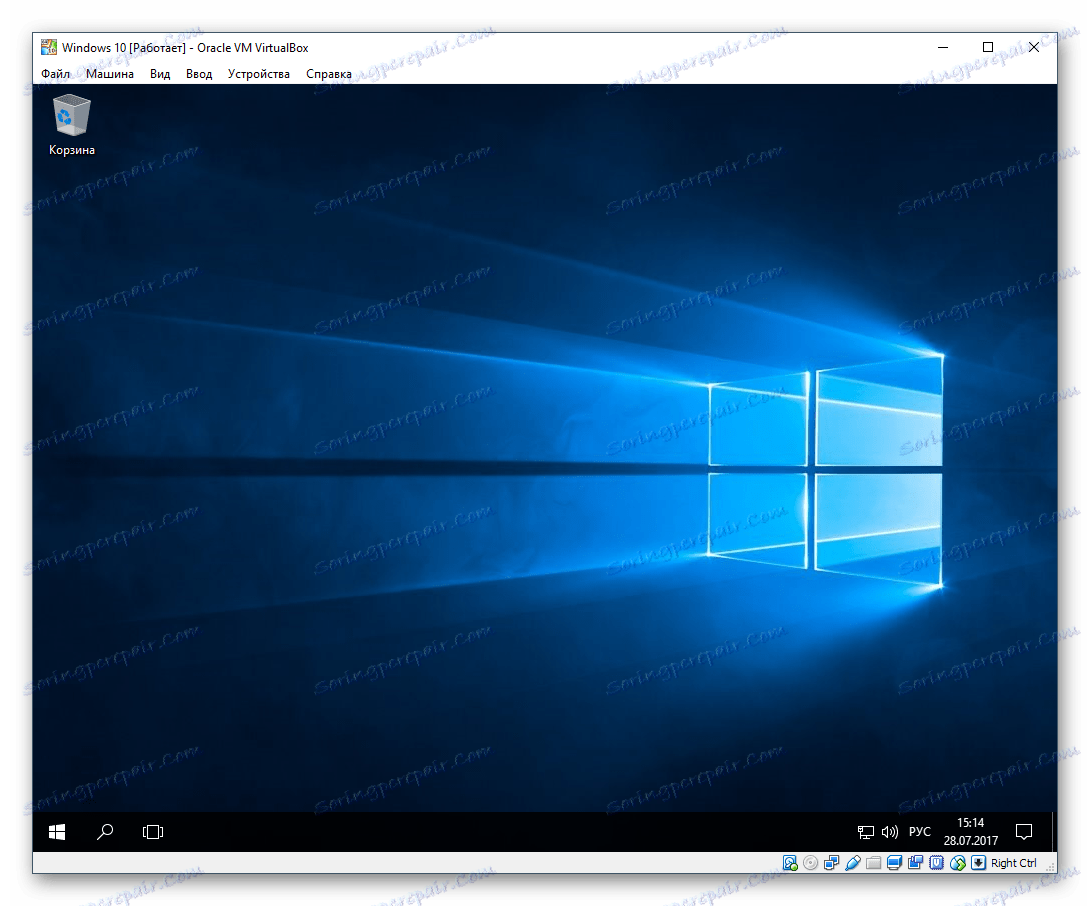Image resolution: width=1090 pixels, height=906 pixels.
Task: Click the guest volume speaker icon
Action: (x=890, y=832)
